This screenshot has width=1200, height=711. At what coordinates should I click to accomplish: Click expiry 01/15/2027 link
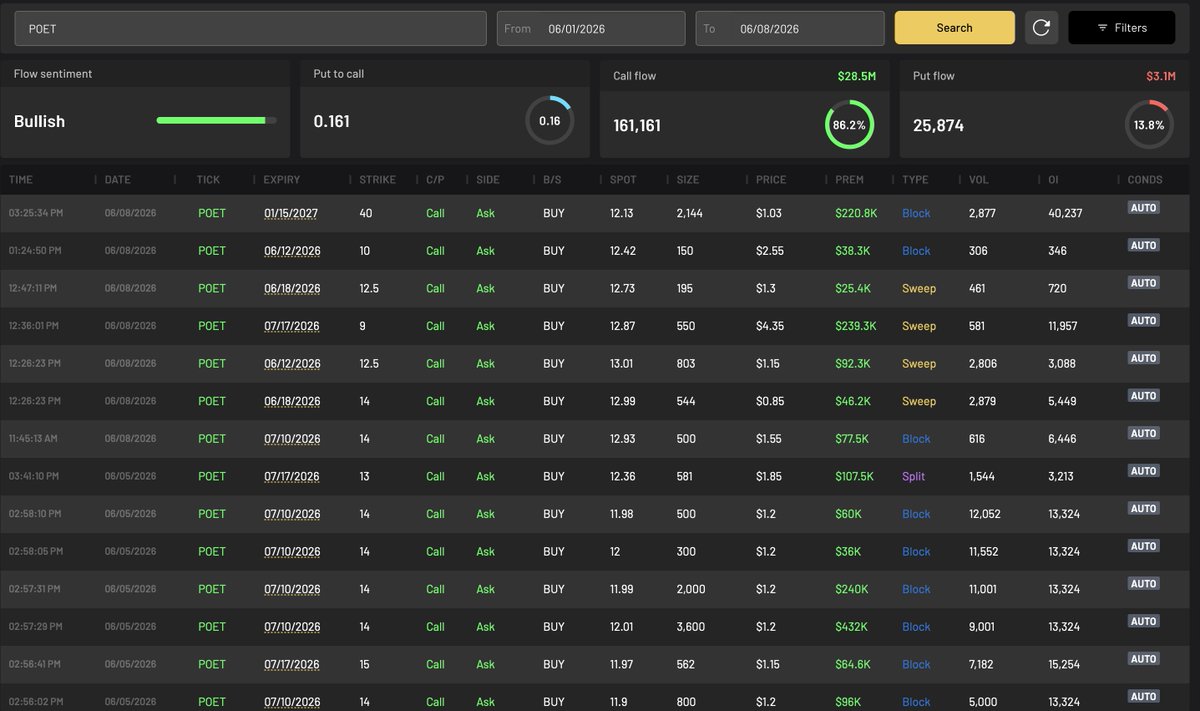(x=292, y=214)
